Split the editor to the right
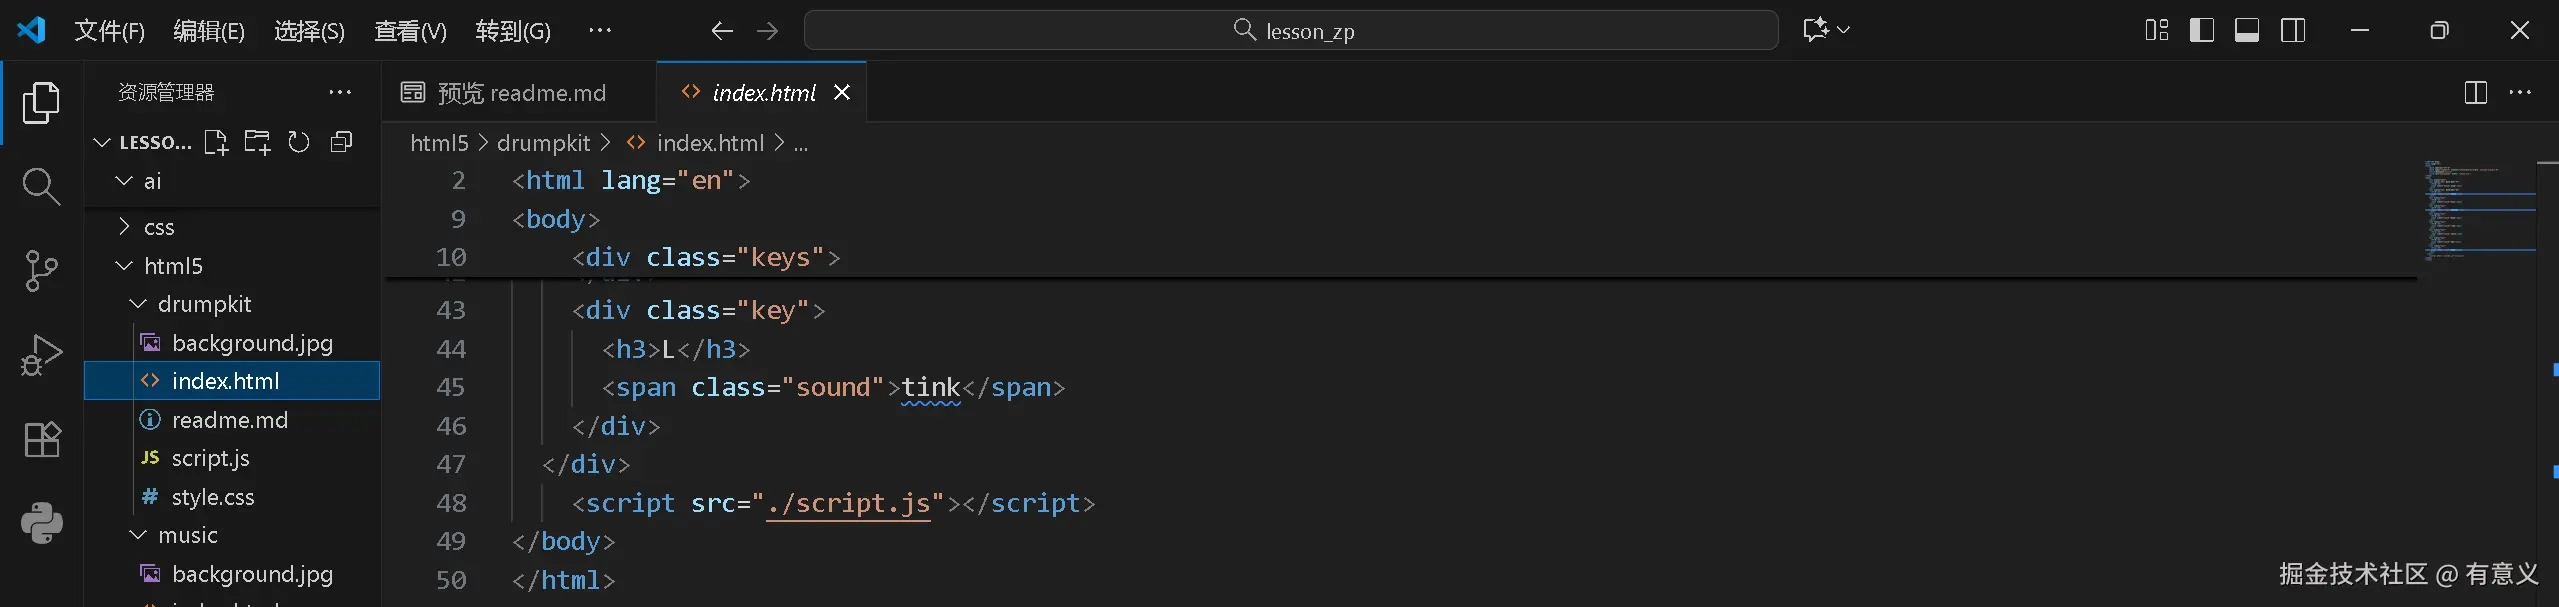Image resolution: width=2559 pixels, height=607 pixels. tap(2475, 93)
